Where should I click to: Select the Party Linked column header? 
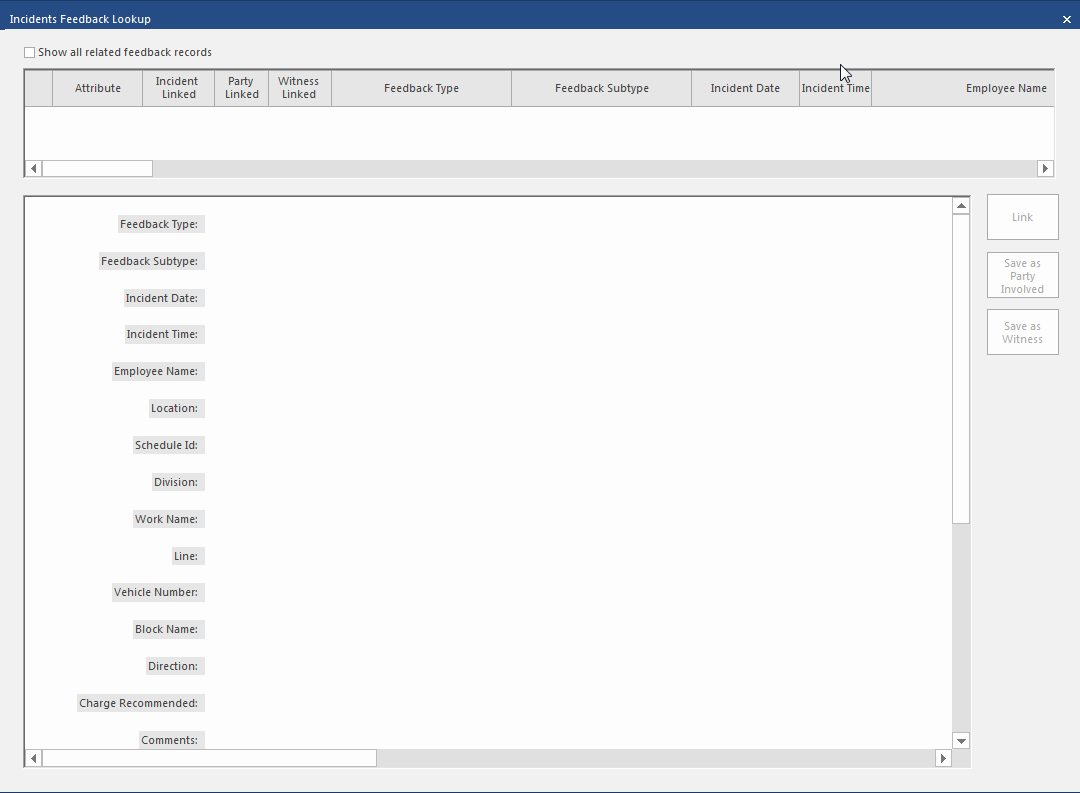point(241,88)
